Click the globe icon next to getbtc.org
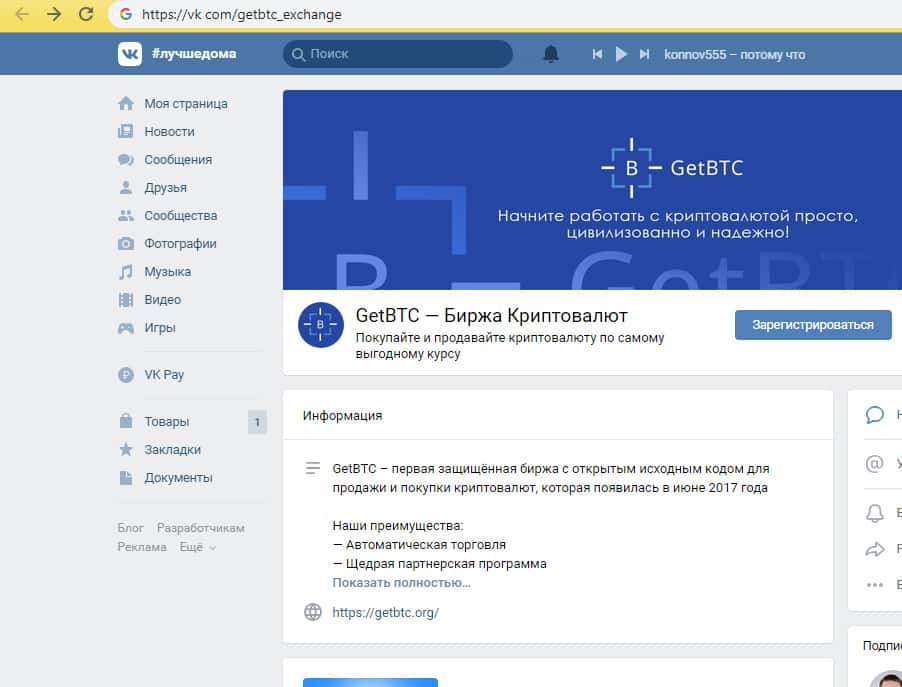Screen dimensions: 902x687 click(x=313, y=612)
